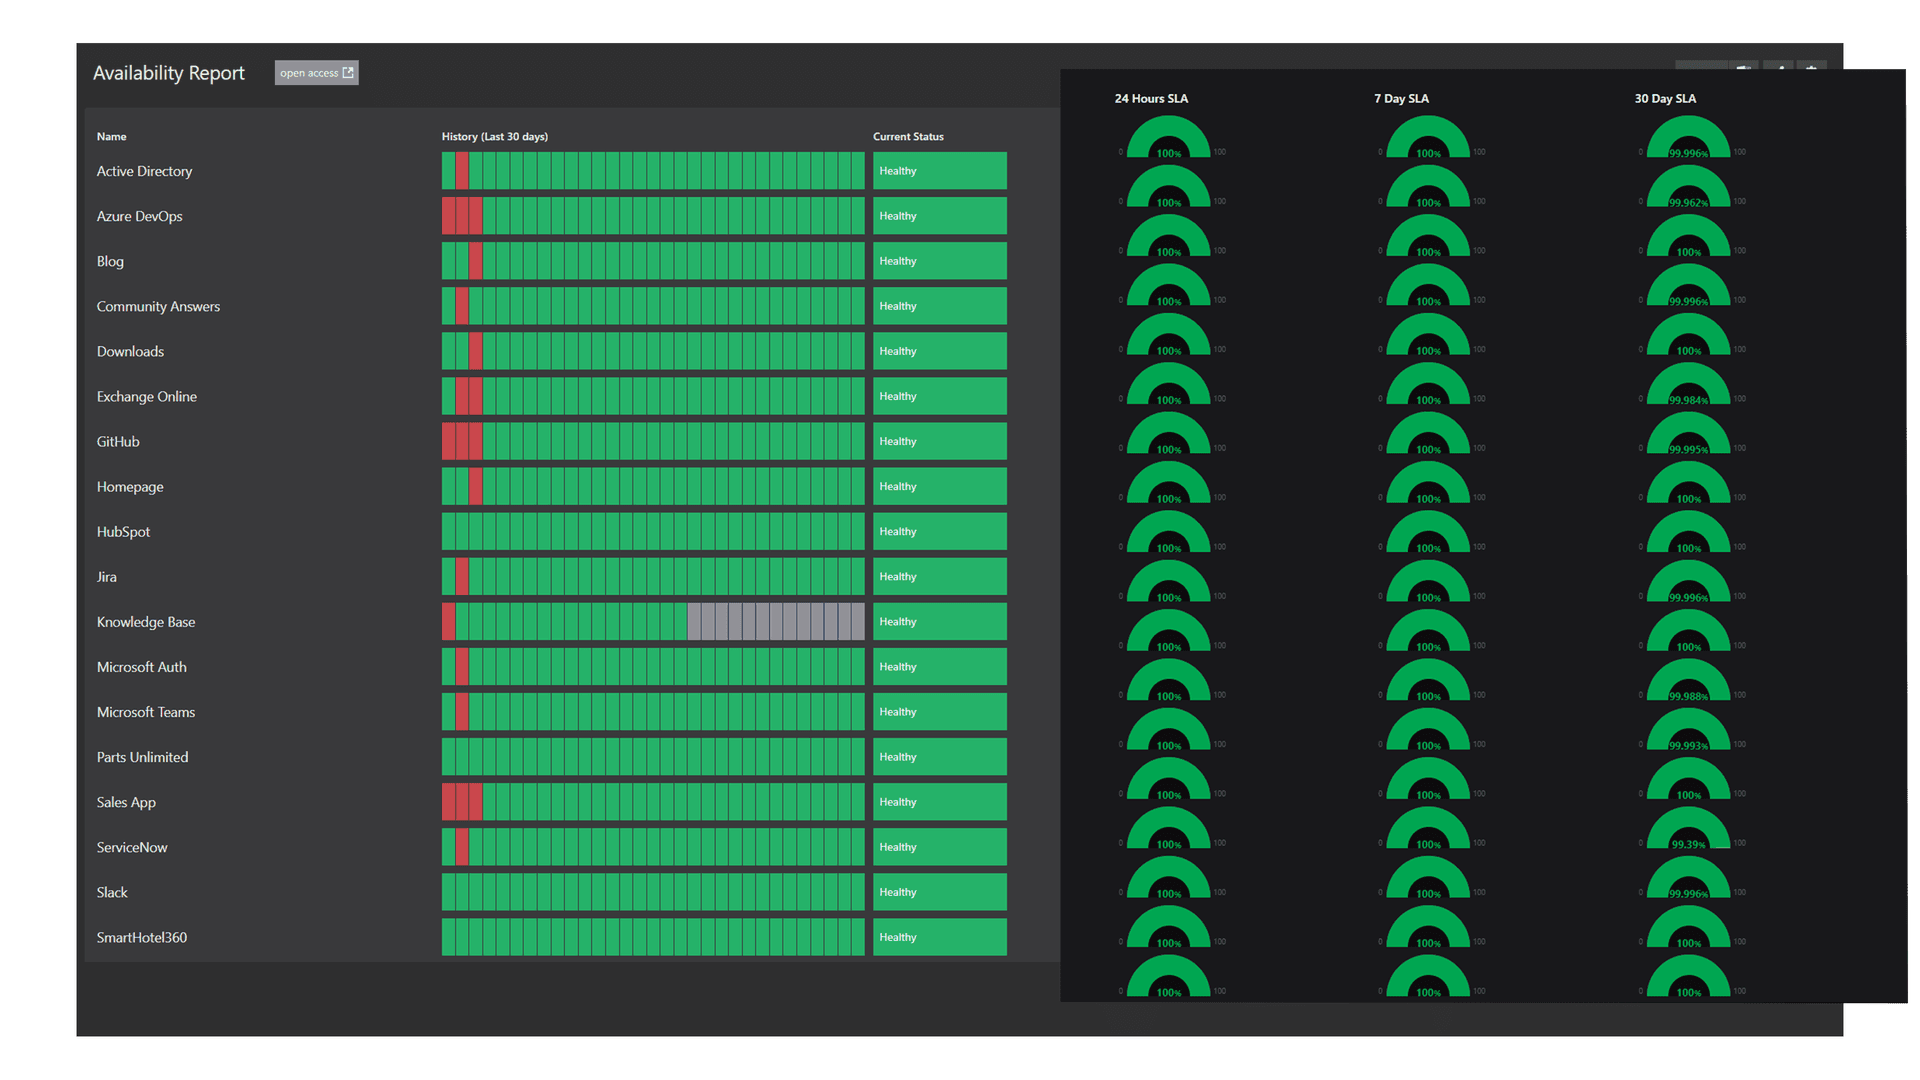Screen dimensions: 1920x1080
Task: Open the Active Directory service link
Action: point(144,171)
